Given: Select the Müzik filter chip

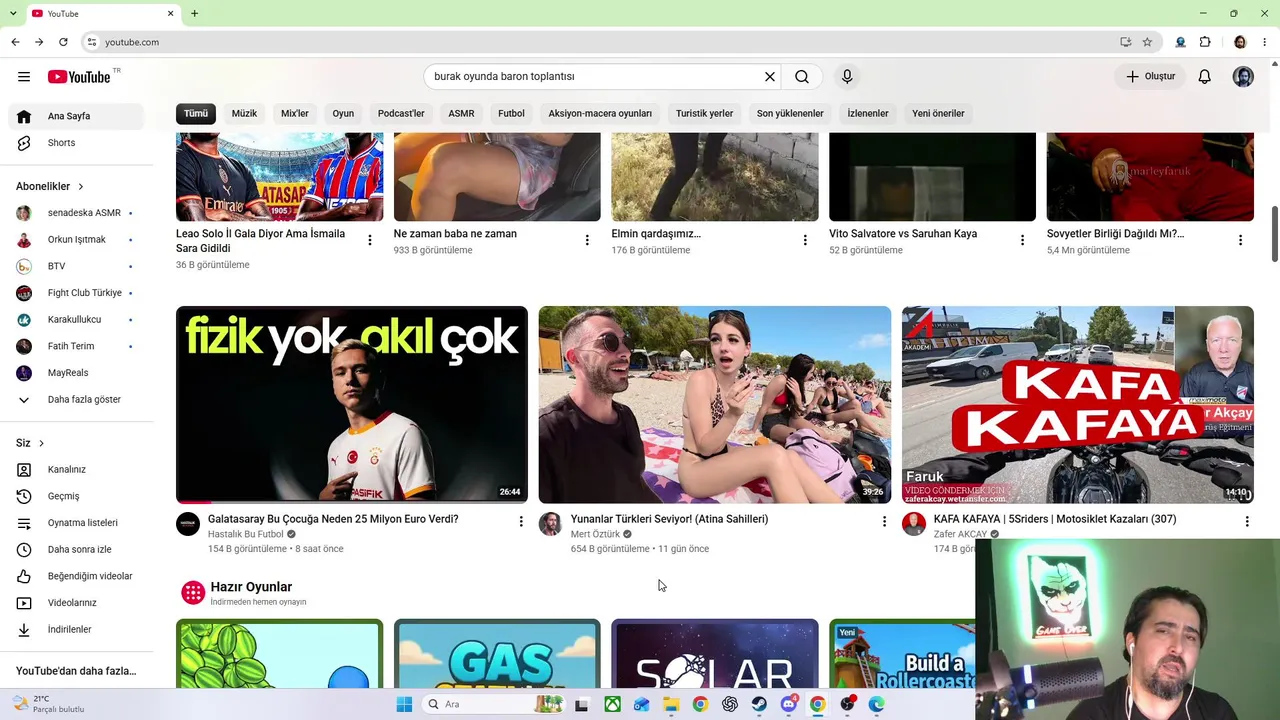Looking at the screenshot, I should (244, 113).
